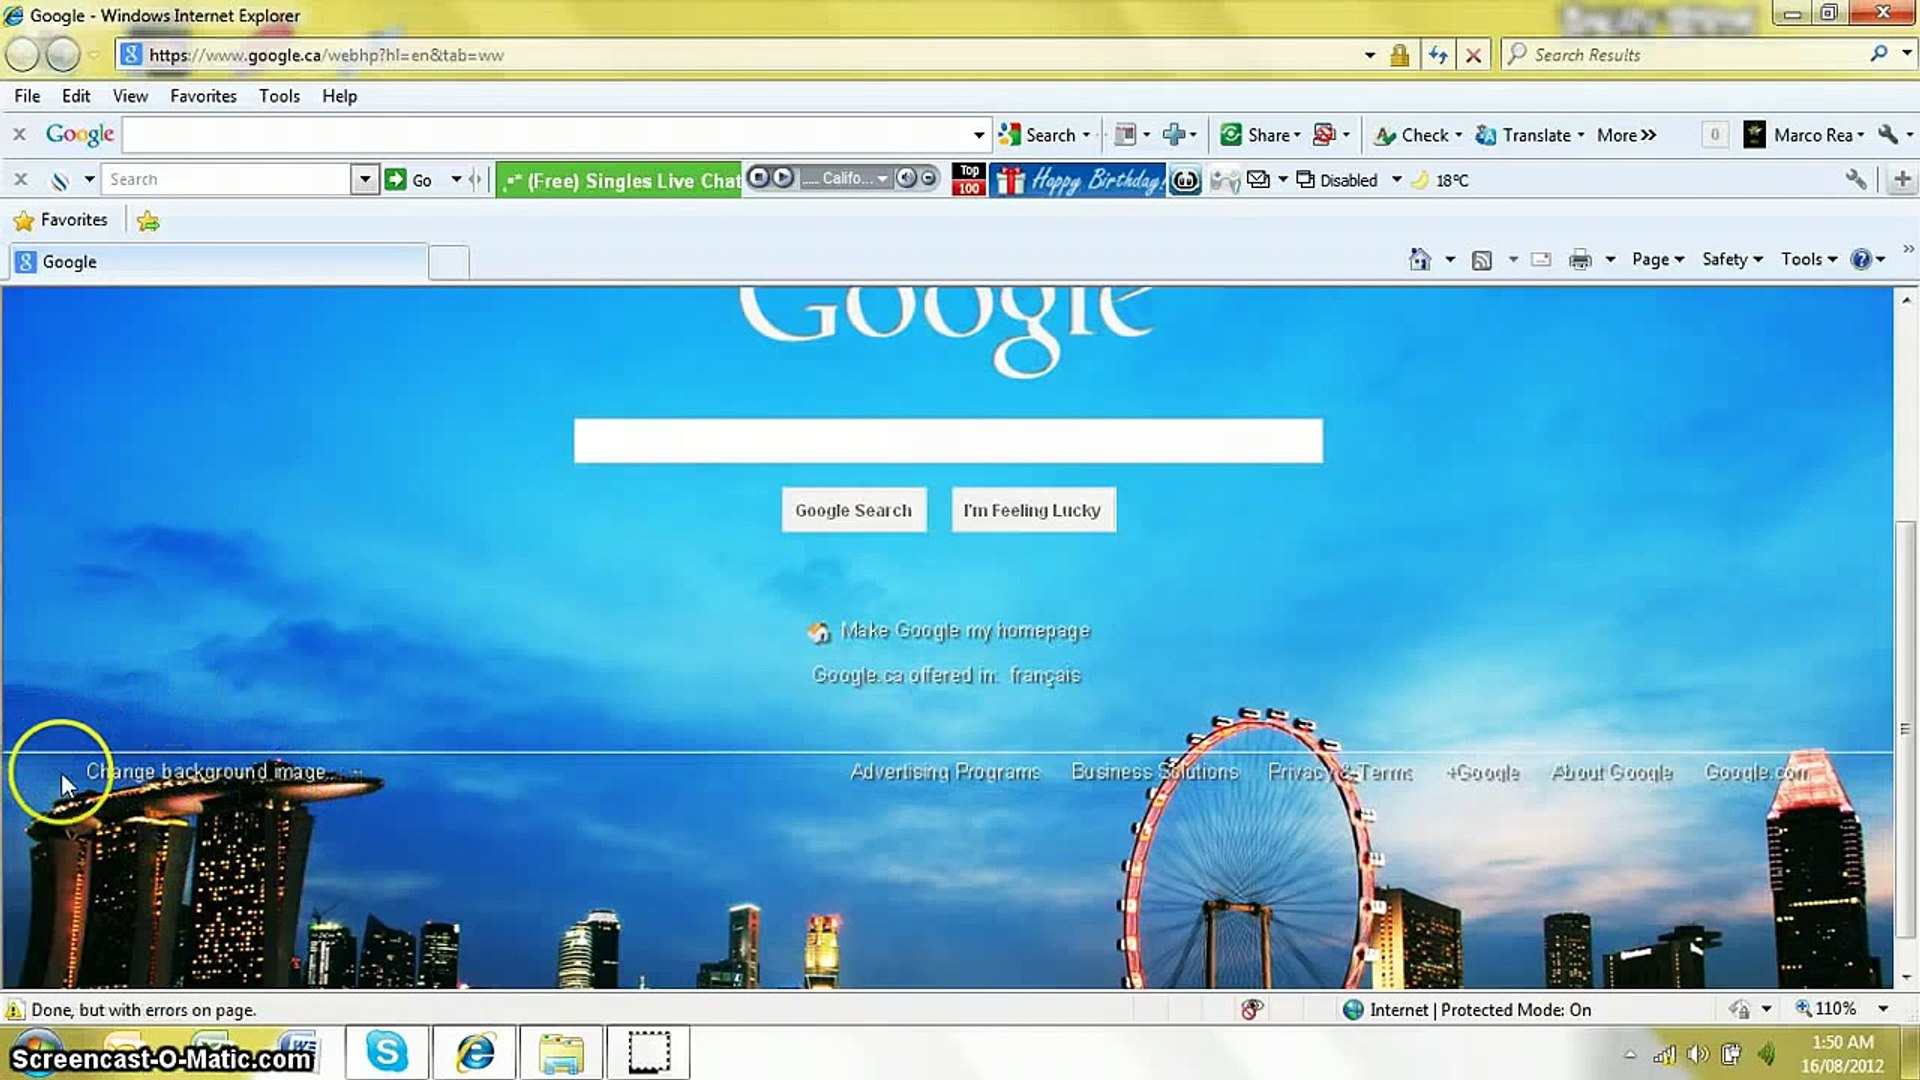Click the search magnifier in IE search box
1920x1080 pixels.
(1879, 54)
